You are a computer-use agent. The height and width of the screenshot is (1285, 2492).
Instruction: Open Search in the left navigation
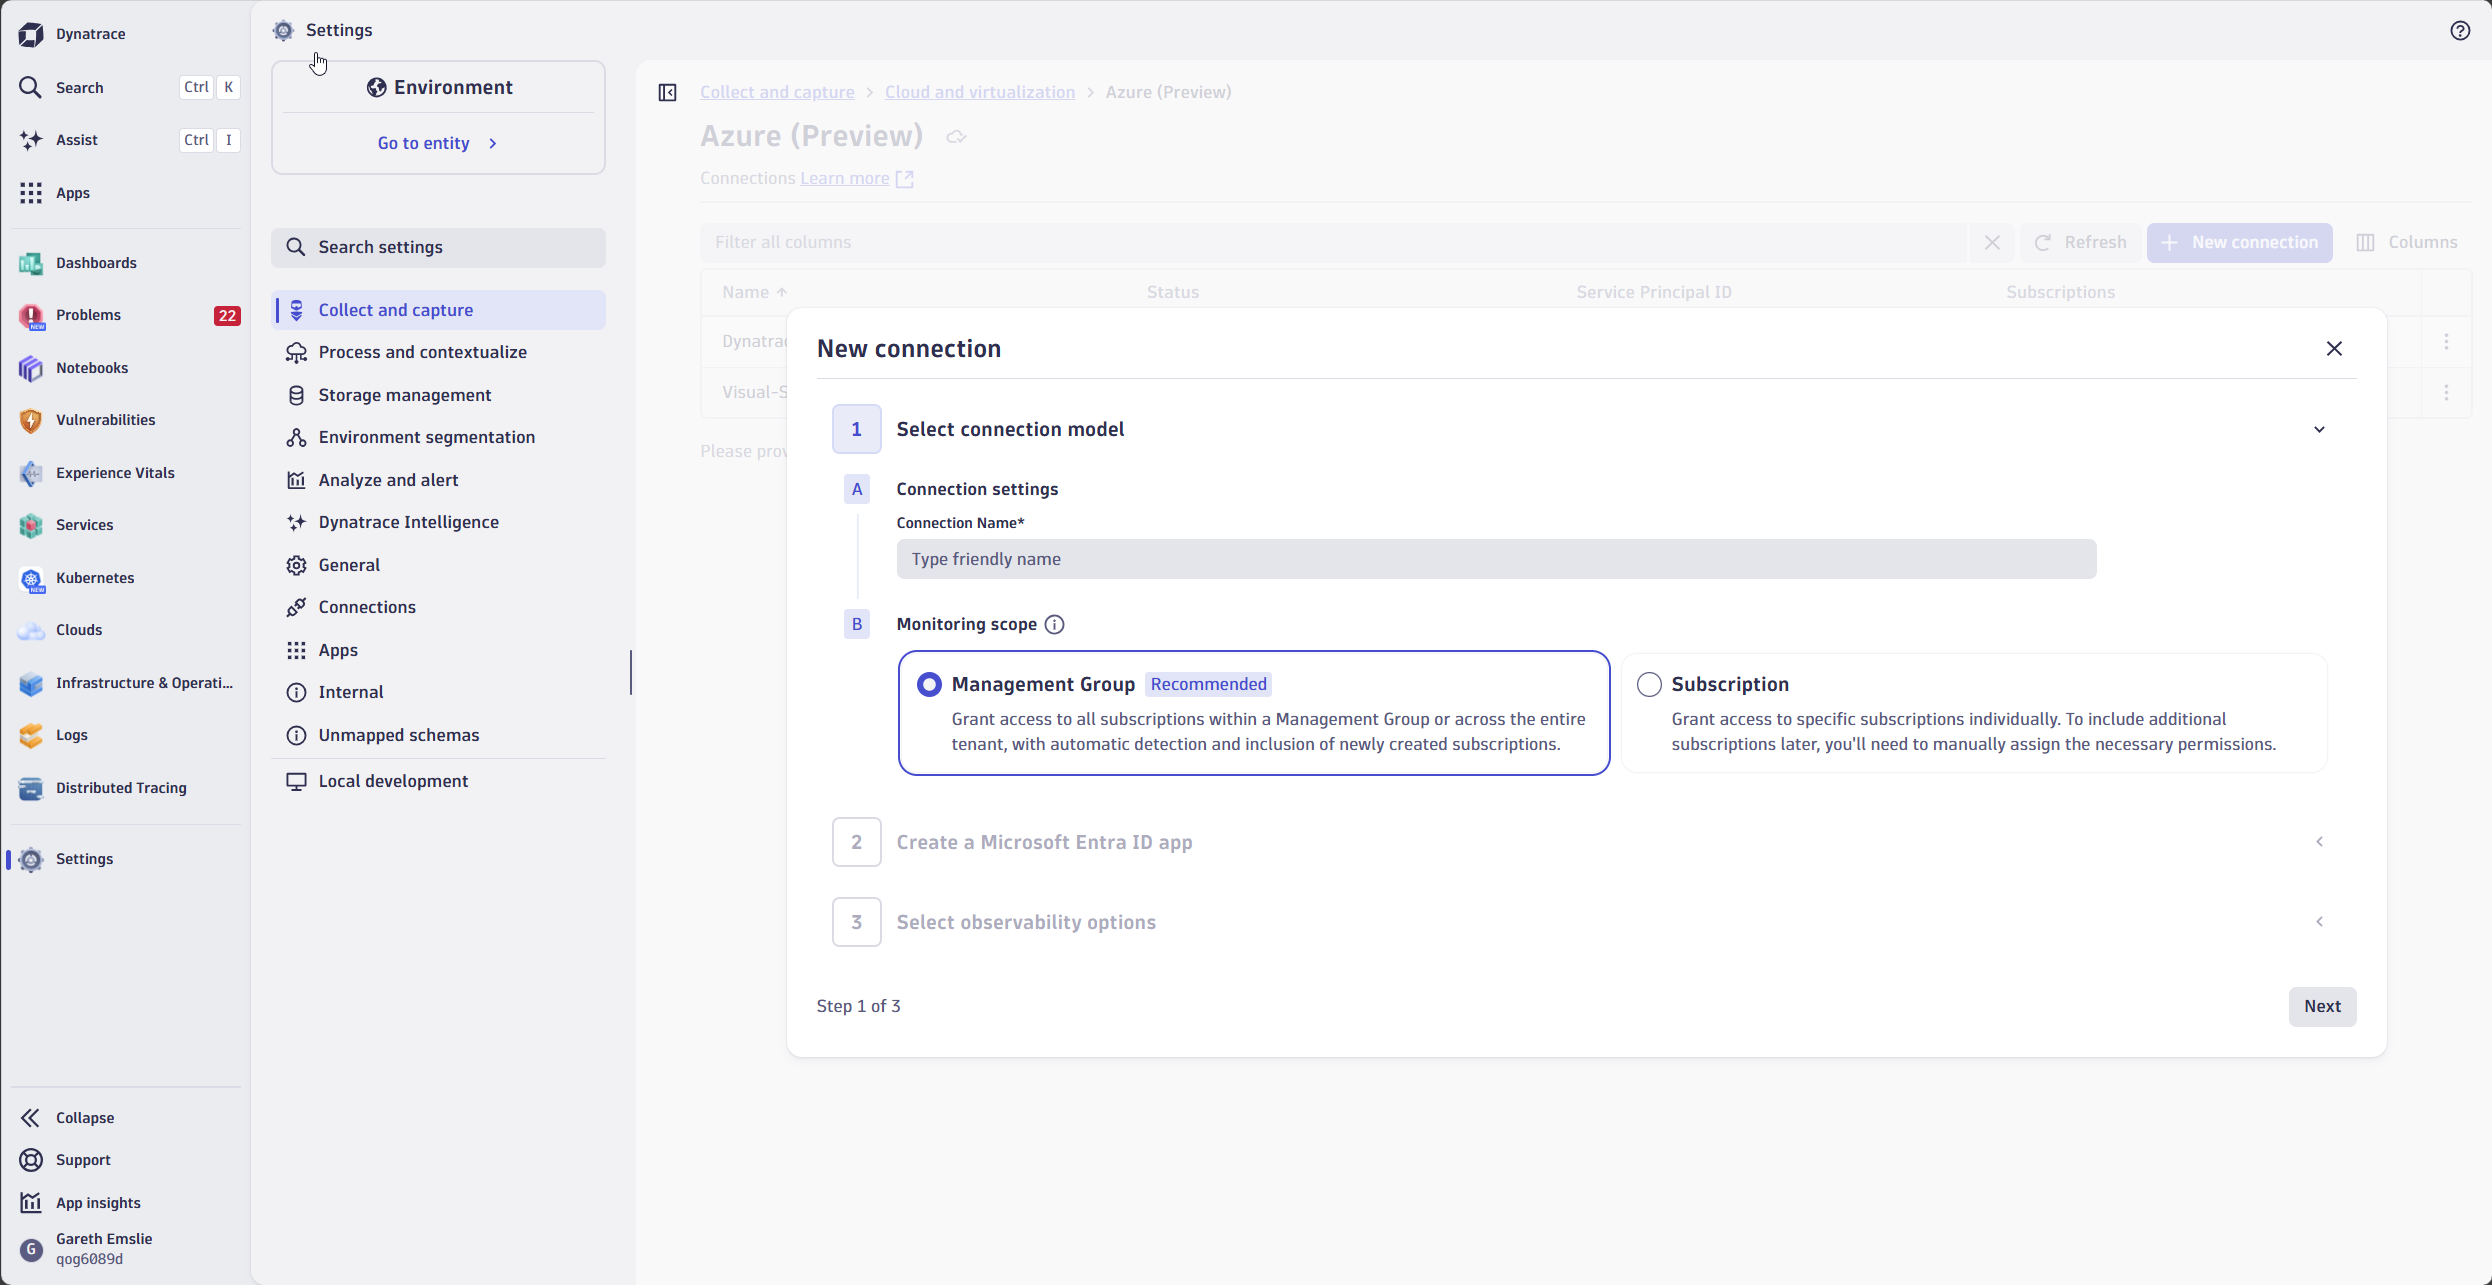click(128, 87)
